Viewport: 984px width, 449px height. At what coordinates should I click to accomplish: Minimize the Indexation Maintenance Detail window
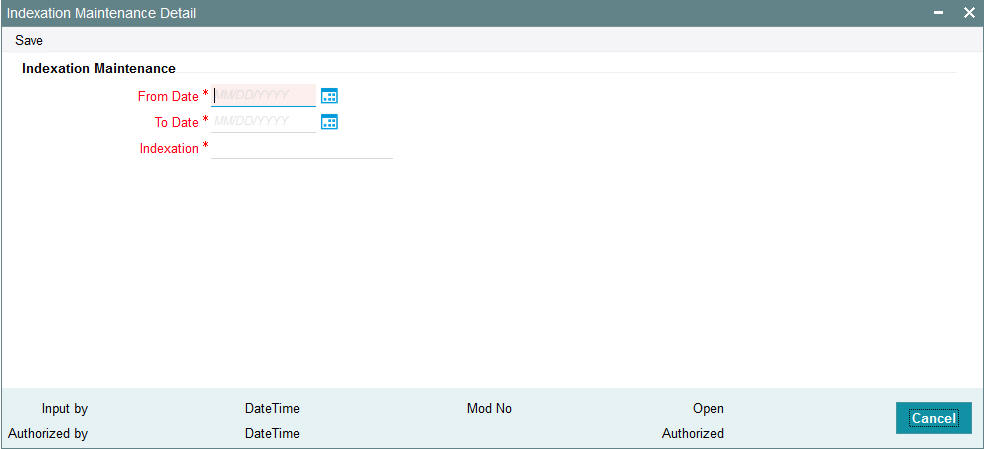pos(939,13)
